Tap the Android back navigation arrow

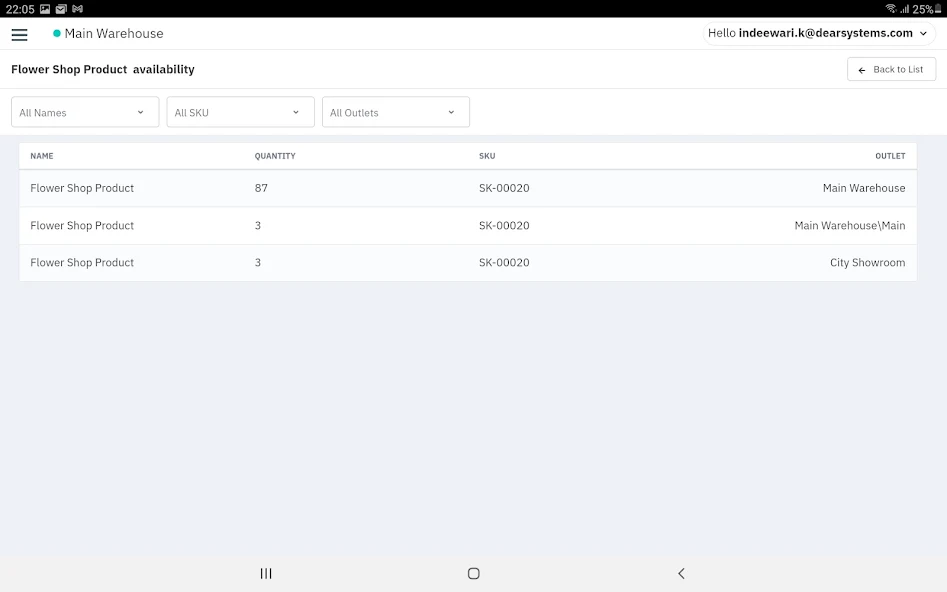click(x=681, y=573)
